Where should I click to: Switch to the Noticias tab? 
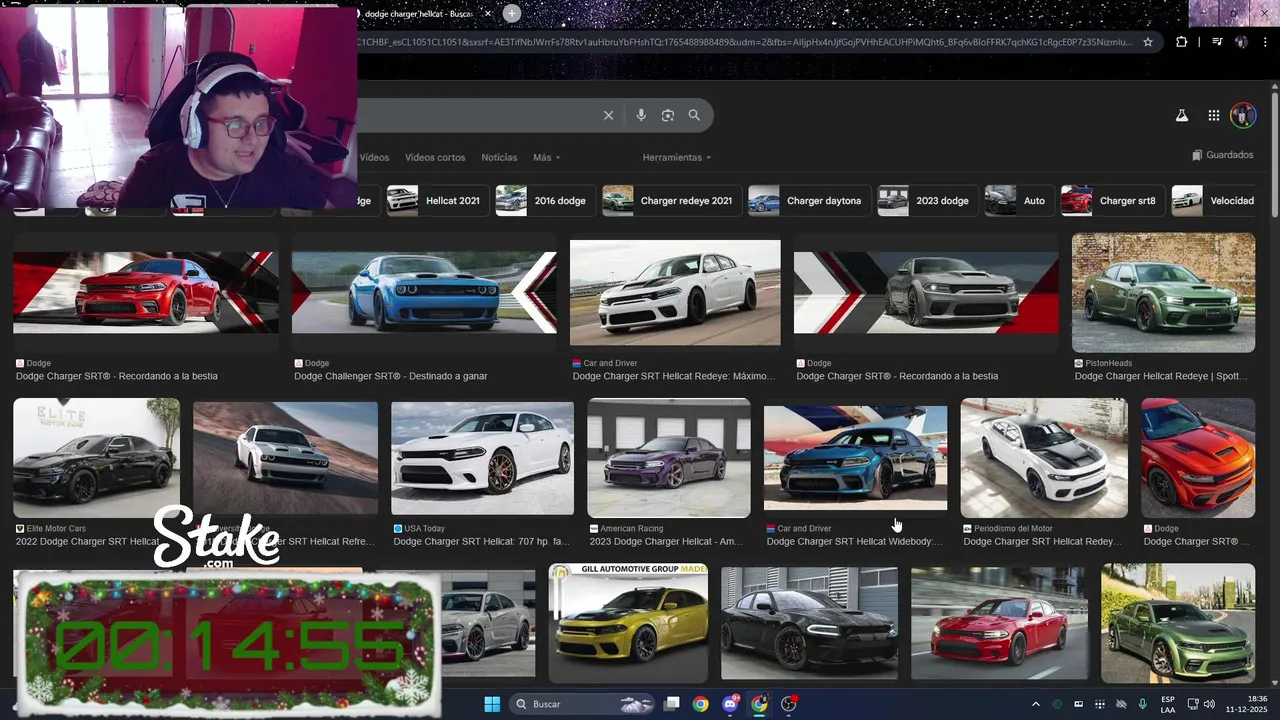point(499,157)
